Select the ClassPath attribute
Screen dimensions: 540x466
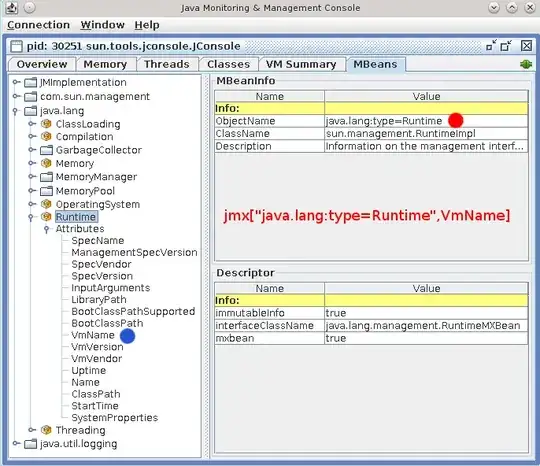click(x=96, y=394)
